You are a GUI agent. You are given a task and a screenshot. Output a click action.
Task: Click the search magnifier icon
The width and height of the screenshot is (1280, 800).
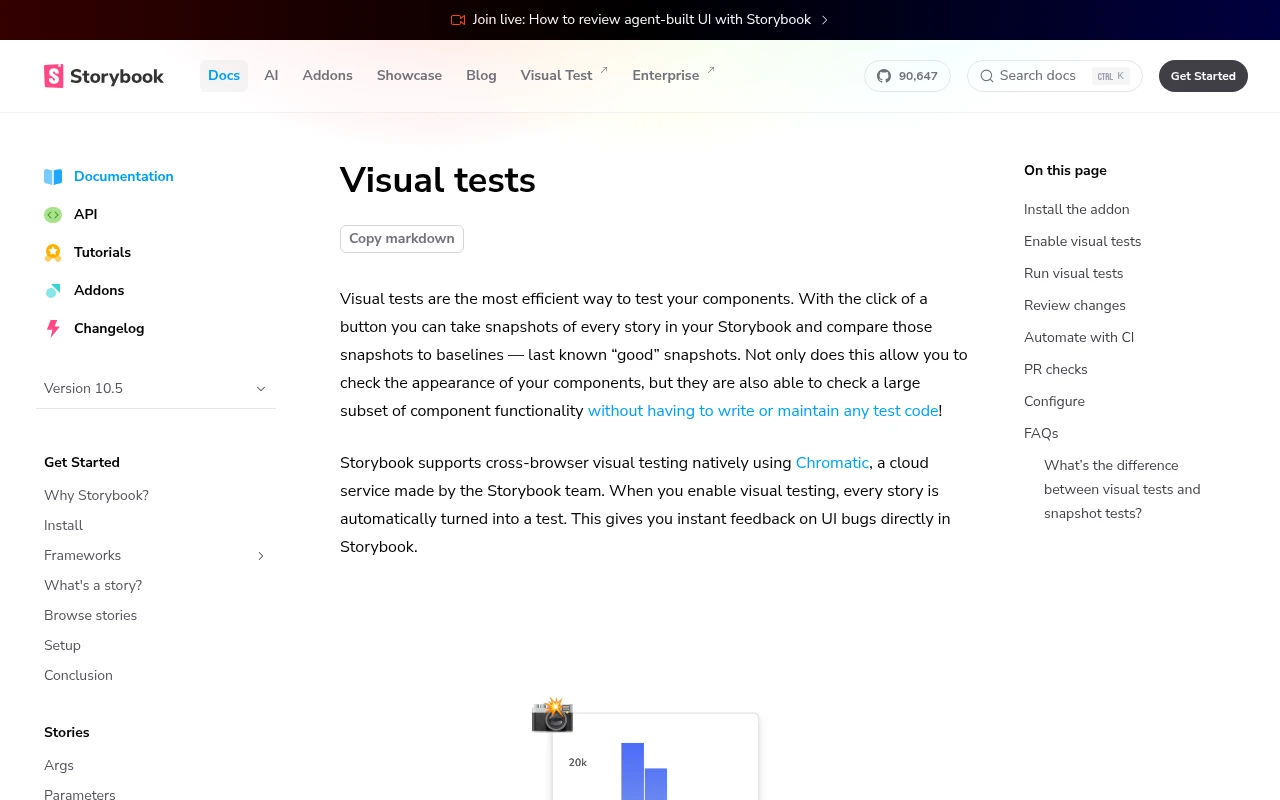987,76
